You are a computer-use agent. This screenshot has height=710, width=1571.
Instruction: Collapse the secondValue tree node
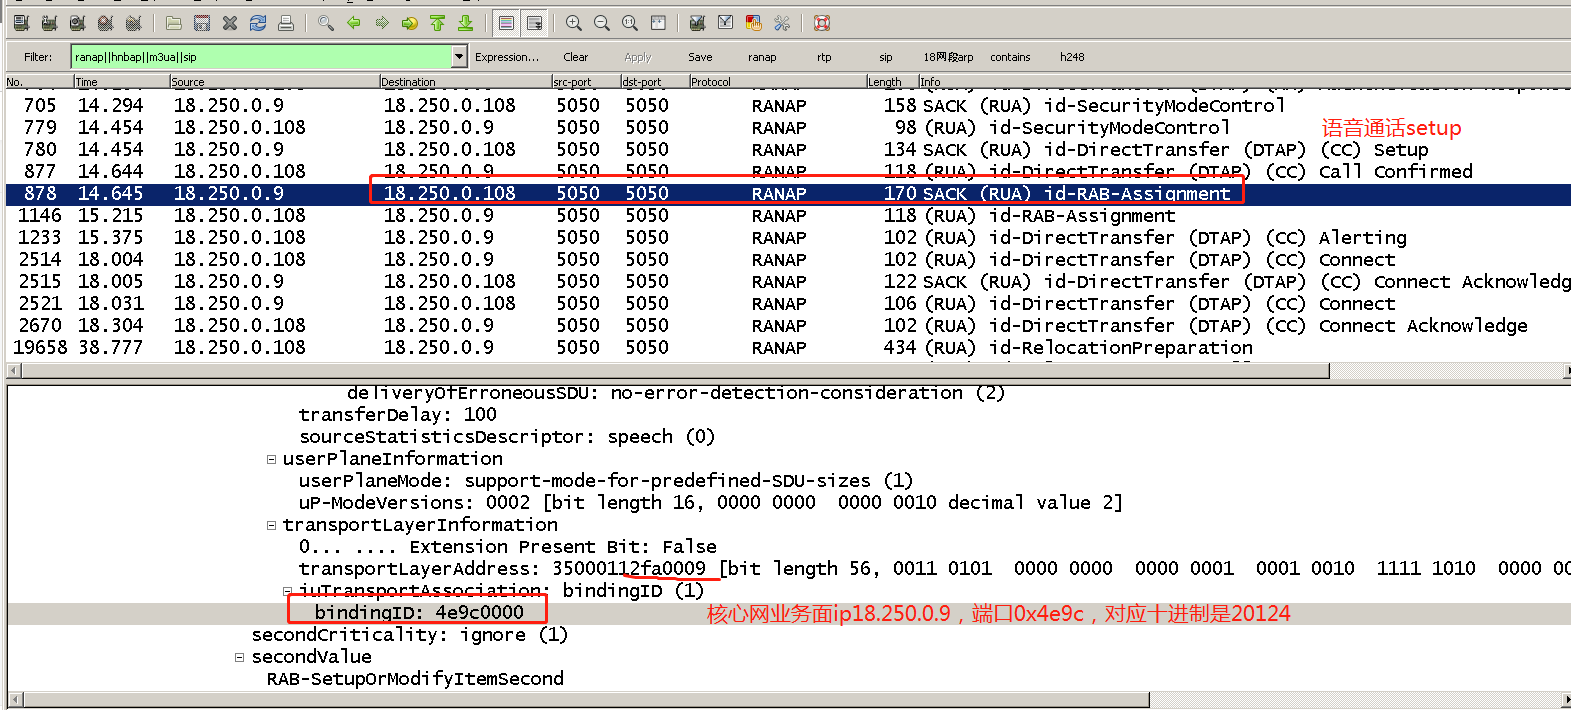tap(240, 657)
